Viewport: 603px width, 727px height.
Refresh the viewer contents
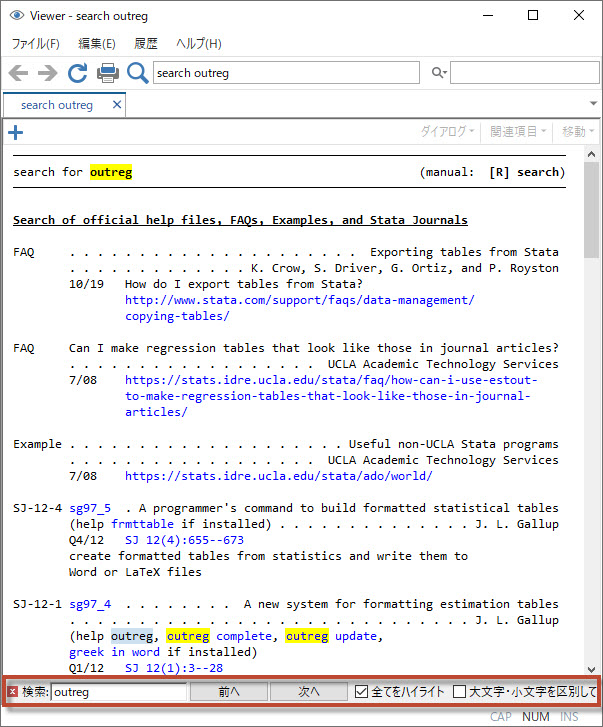pyautogui.click(x=77, y=73)
